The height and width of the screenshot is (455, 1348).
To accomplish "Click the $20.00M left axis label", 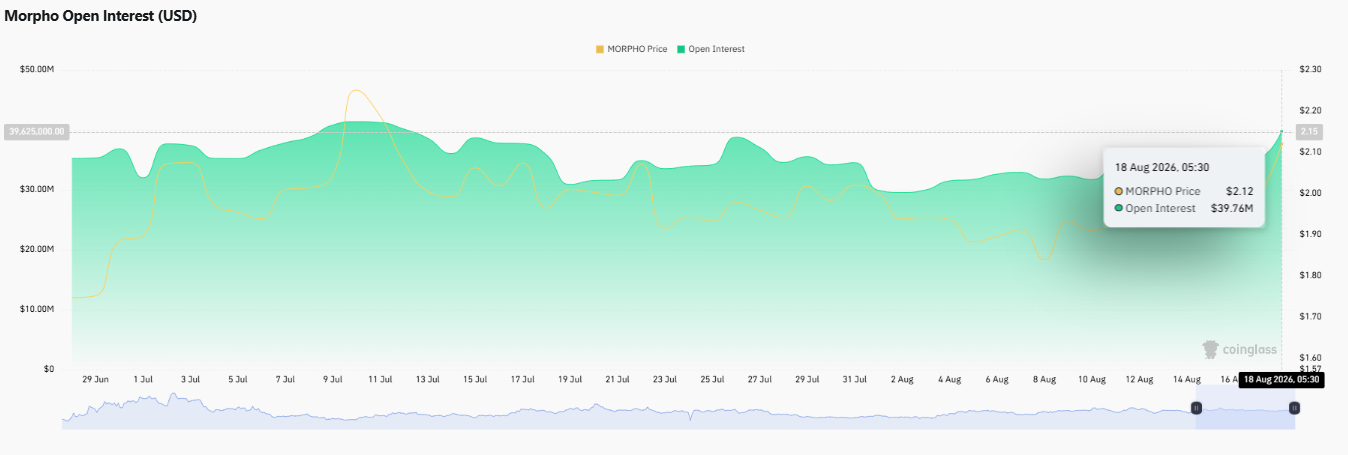I will tap(36, 249).
